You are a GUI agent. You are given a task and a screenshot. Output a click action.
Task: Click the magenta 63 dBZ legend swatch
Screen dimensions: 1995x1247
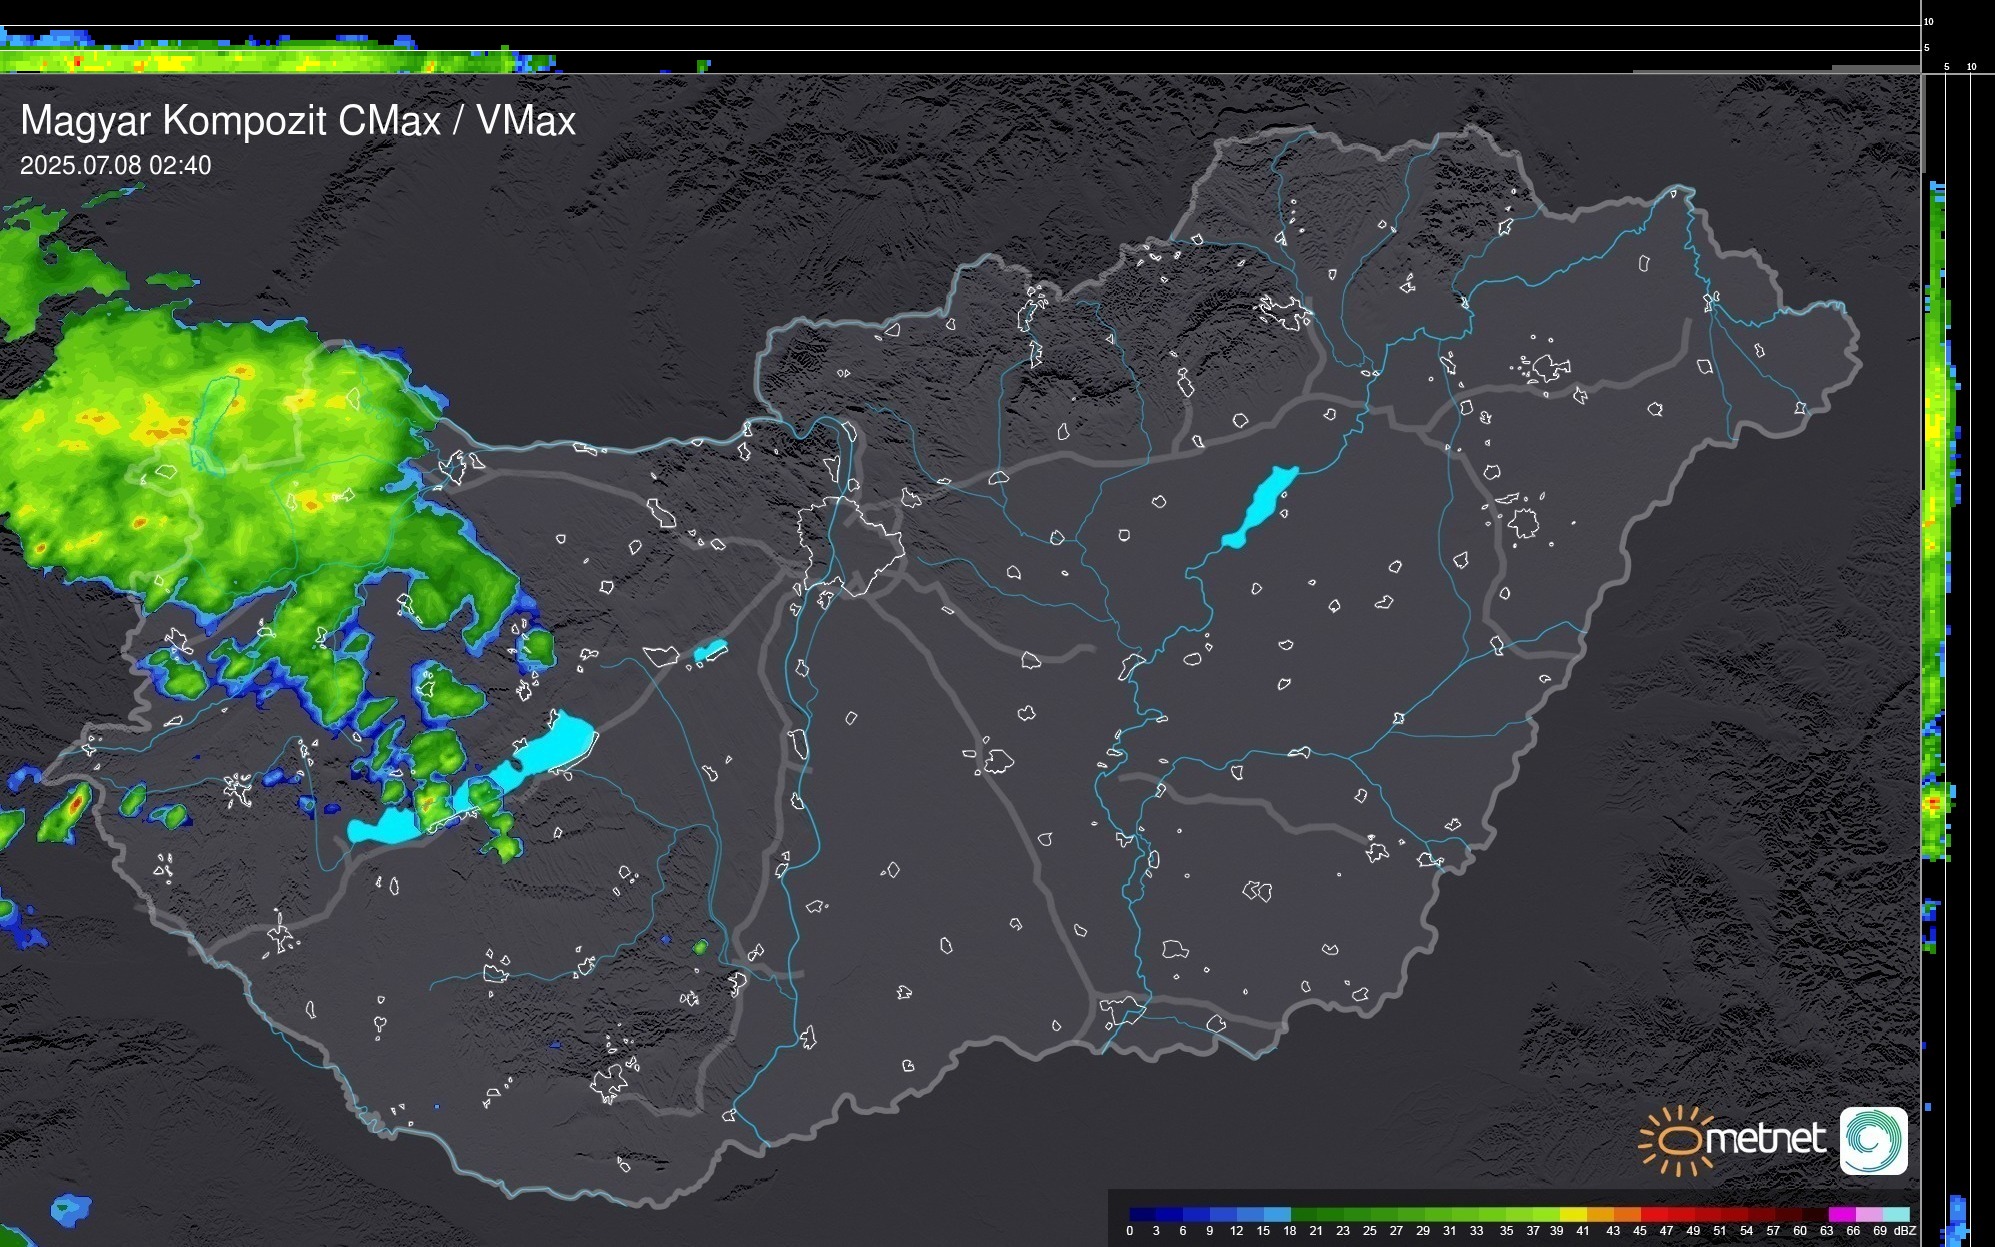1841,1214
